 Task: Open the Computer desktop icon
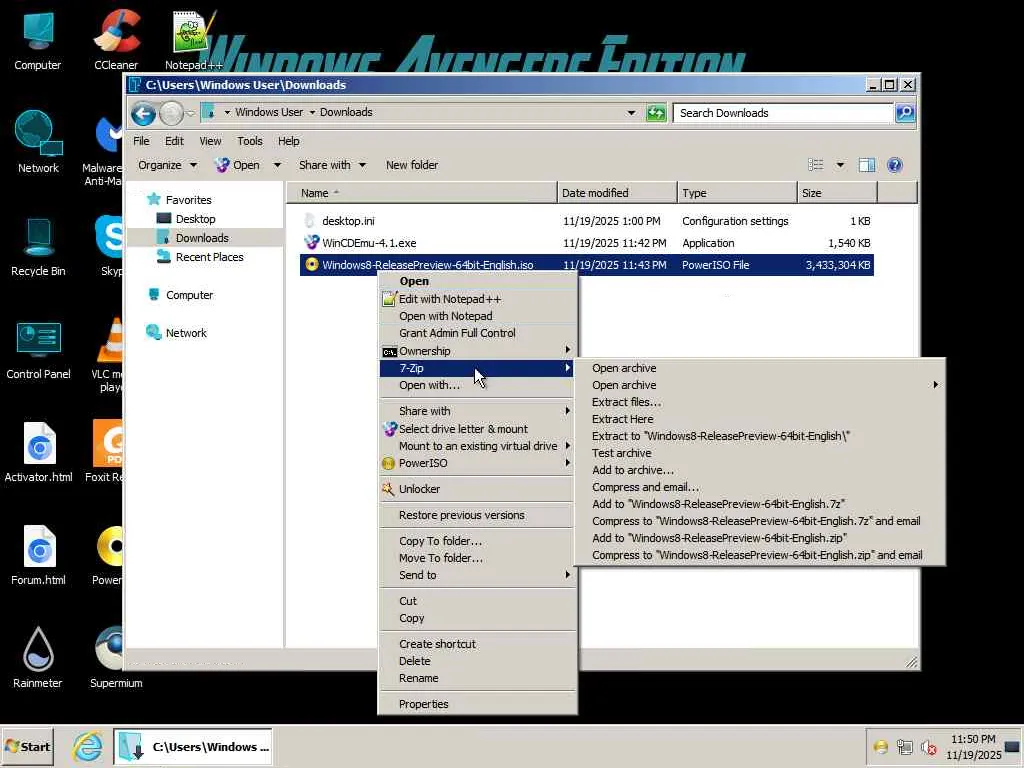click(x=37, y=39)
